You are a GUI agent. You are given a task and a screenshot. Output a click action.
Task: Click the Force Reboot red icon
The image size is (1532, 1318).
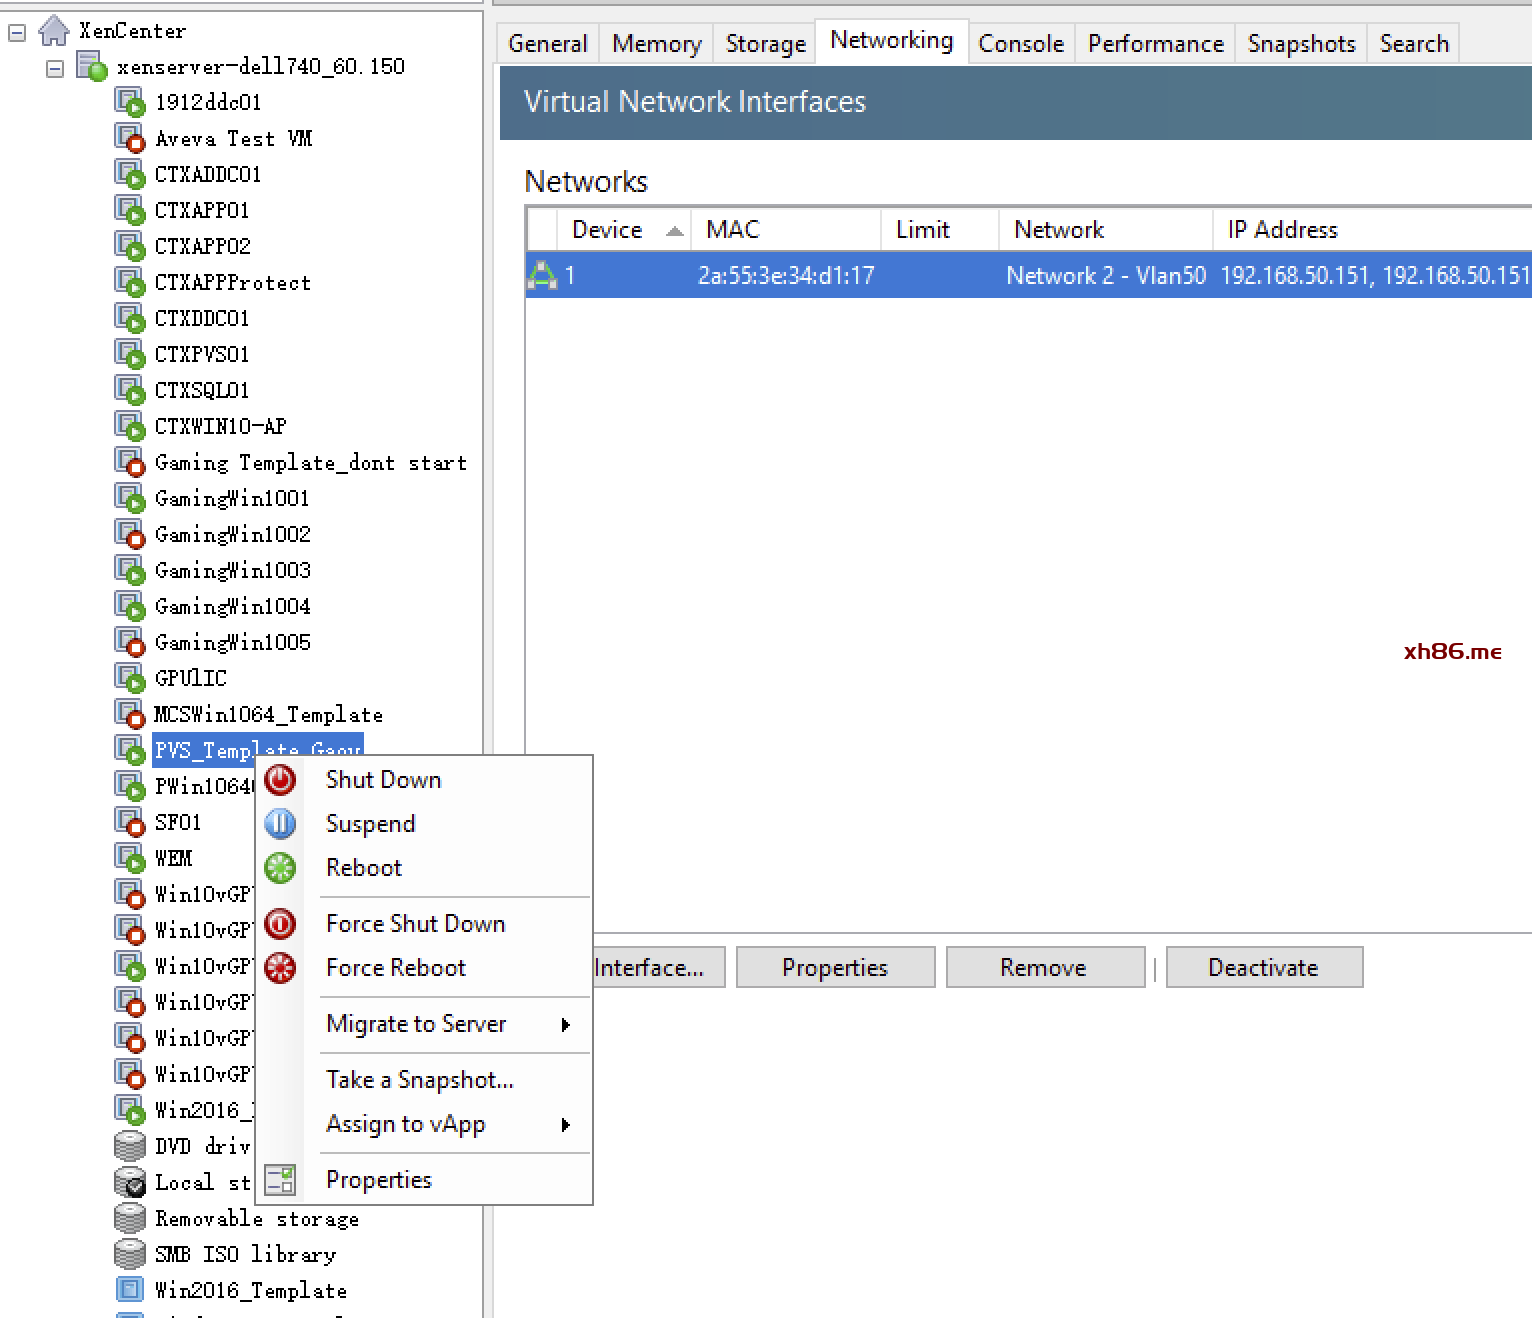click(x=280, y=968)
